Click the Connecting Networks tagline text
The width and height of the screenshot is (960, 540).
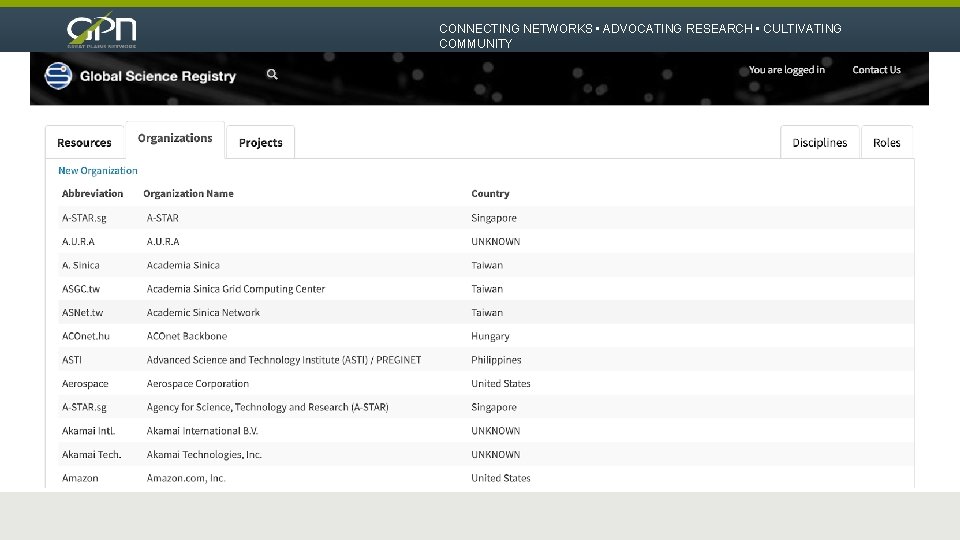[x=640, y=36]
